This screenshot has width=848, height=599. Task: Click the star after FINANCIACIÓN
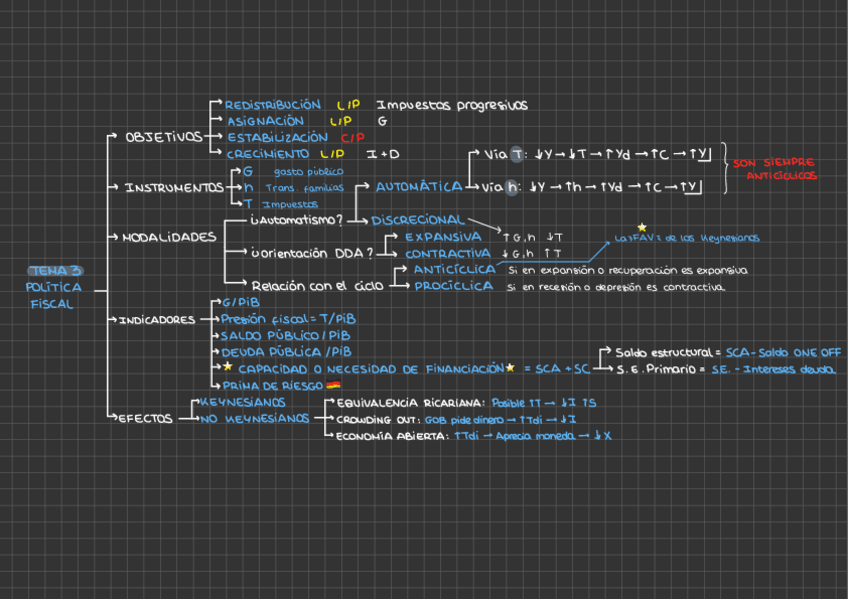click(511, 368)
